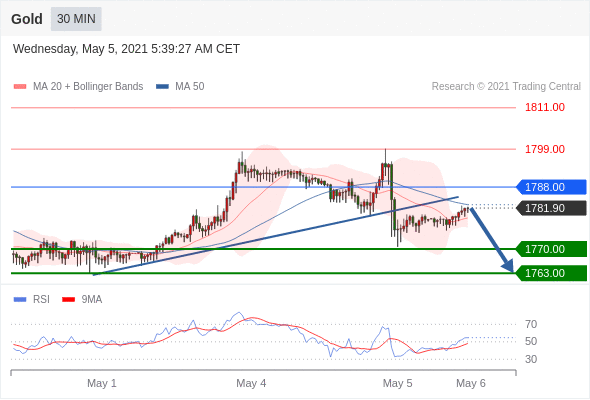Screen dimensions: 590x400
Task: Select the chart timestamp 'Wednesday, May 5, 2021 5:39:27 AM CET'
Action: (x=126, y=49)
